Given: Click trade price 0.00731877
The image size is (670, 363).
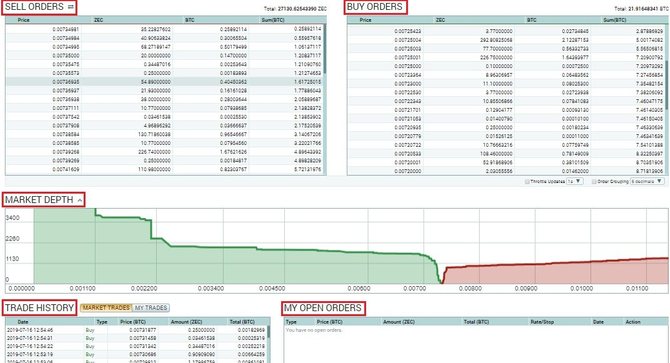Looking at the screenshot, I should [143, 330].
